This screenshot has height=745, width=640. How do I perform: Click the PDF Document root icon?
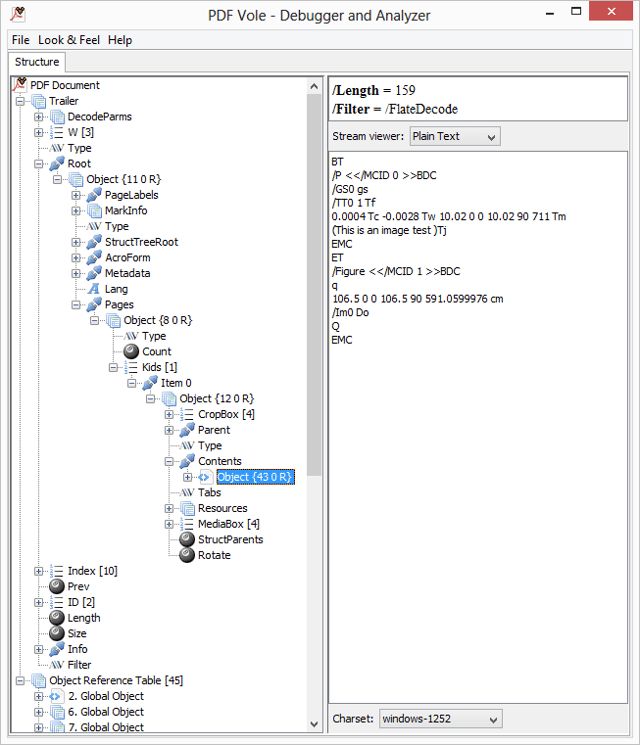click(x=19, y=85)
